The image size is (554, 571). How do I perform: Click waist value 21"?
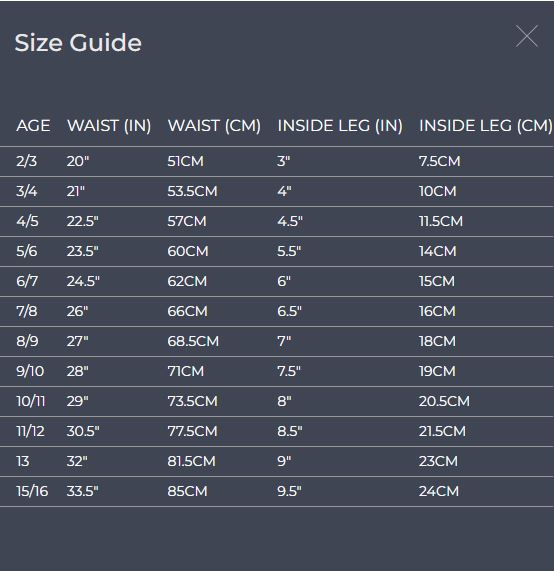tap(76, 191)
